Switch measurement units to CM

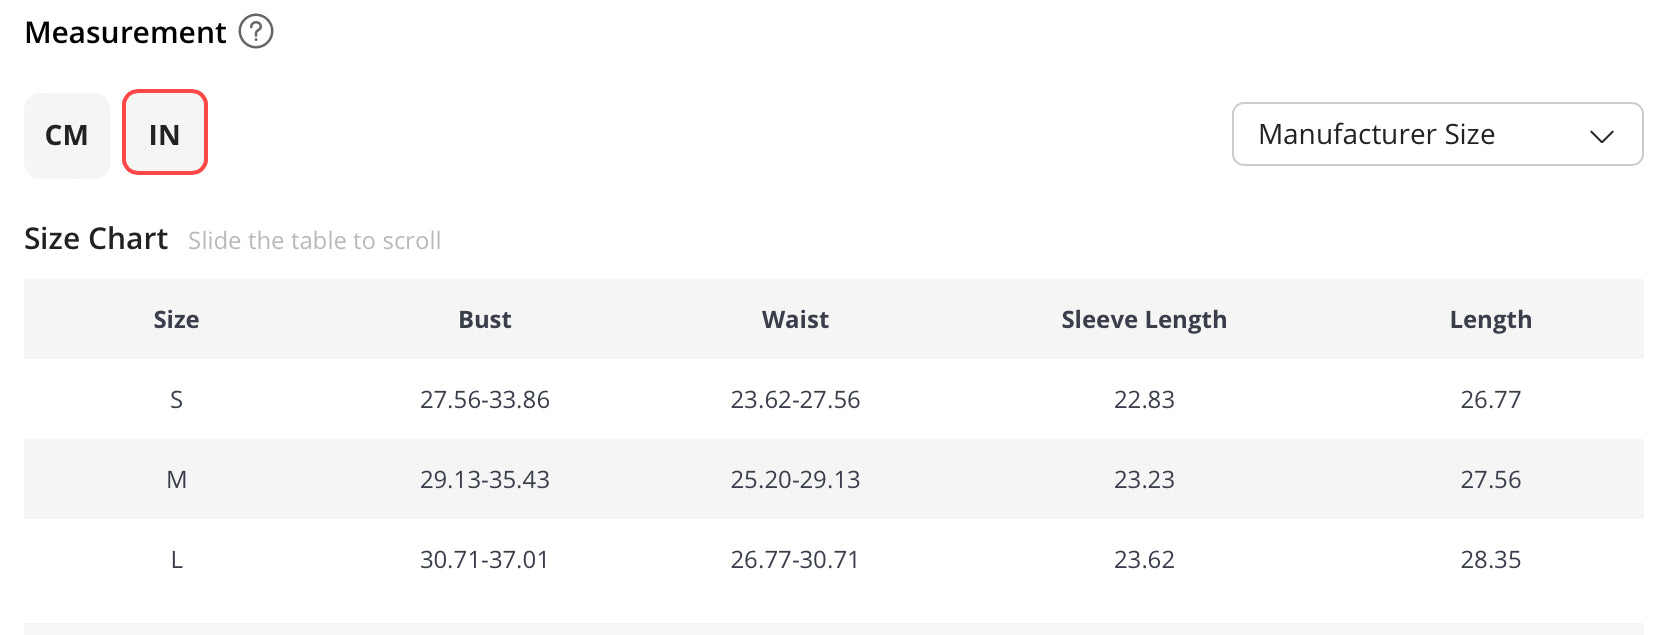click(x=67, y=135)
